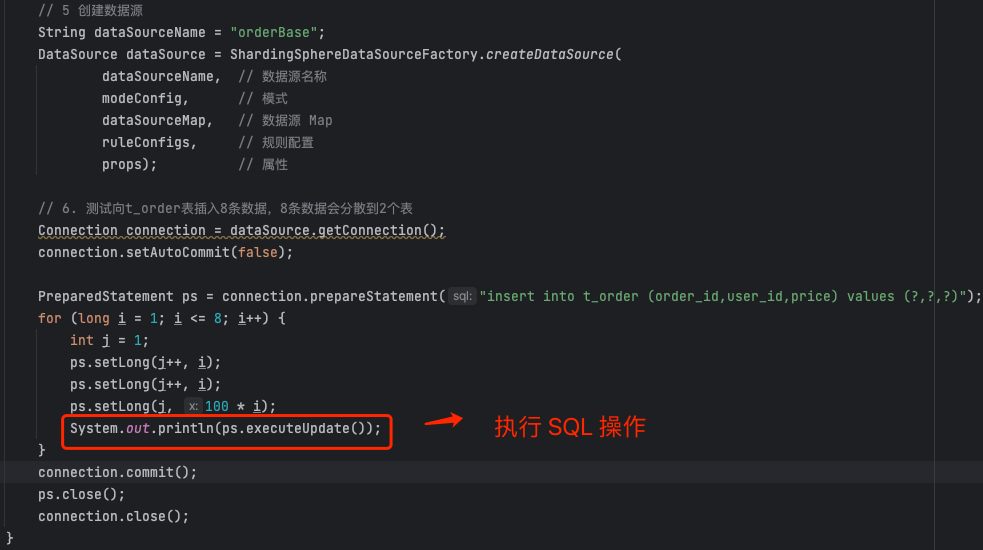Image resolution: width=983 pixels, height=550 pixels.
Task: Click the red "执行 SQL 操作" annotation text
Action: (570, 427)
